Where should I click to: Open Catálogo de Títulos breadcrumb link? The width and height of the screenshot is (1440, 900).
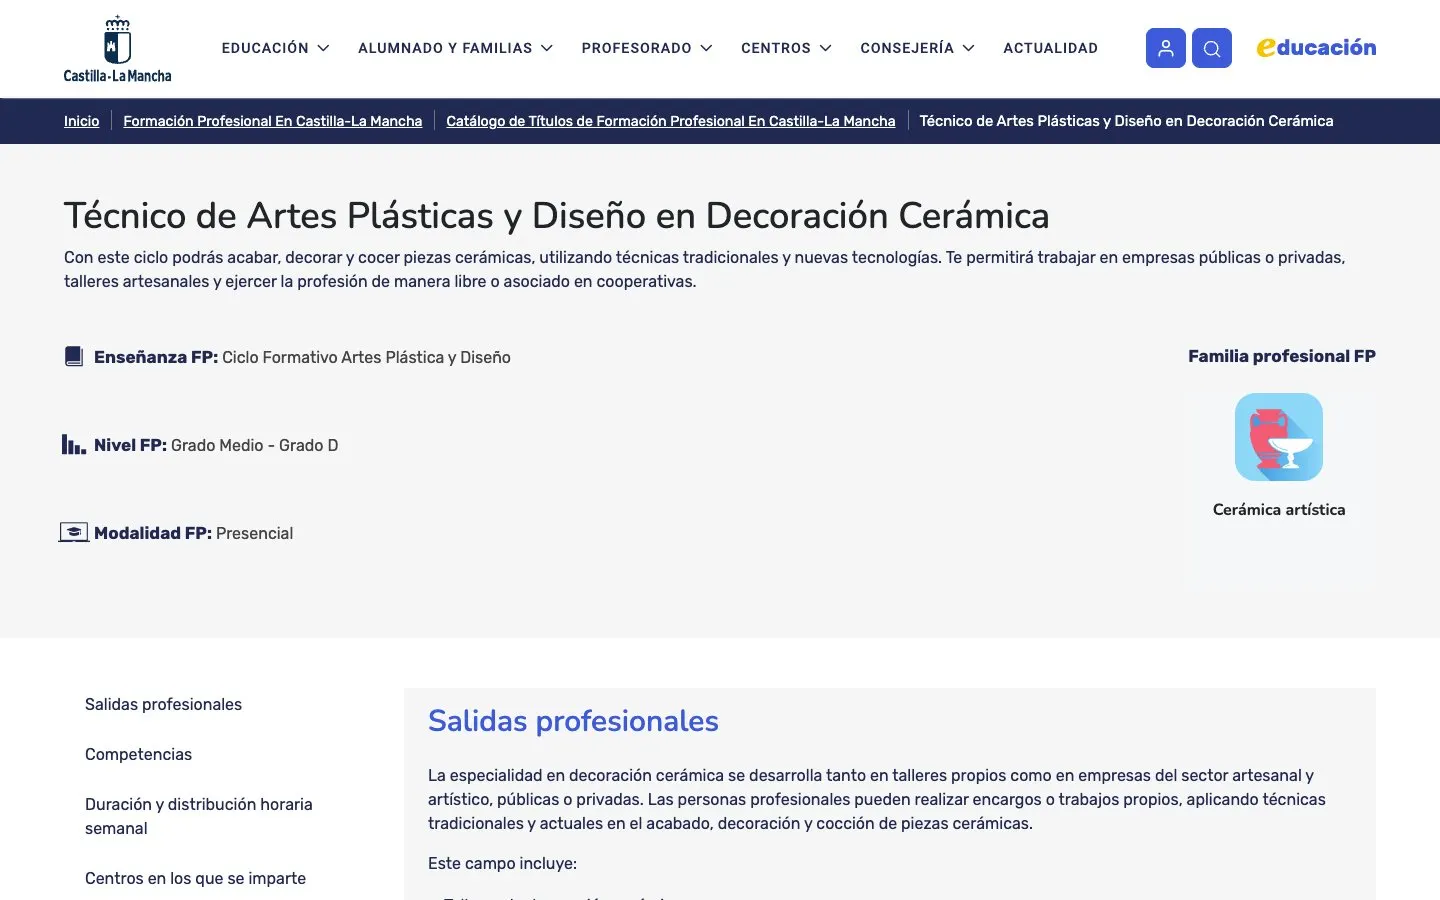671,121
